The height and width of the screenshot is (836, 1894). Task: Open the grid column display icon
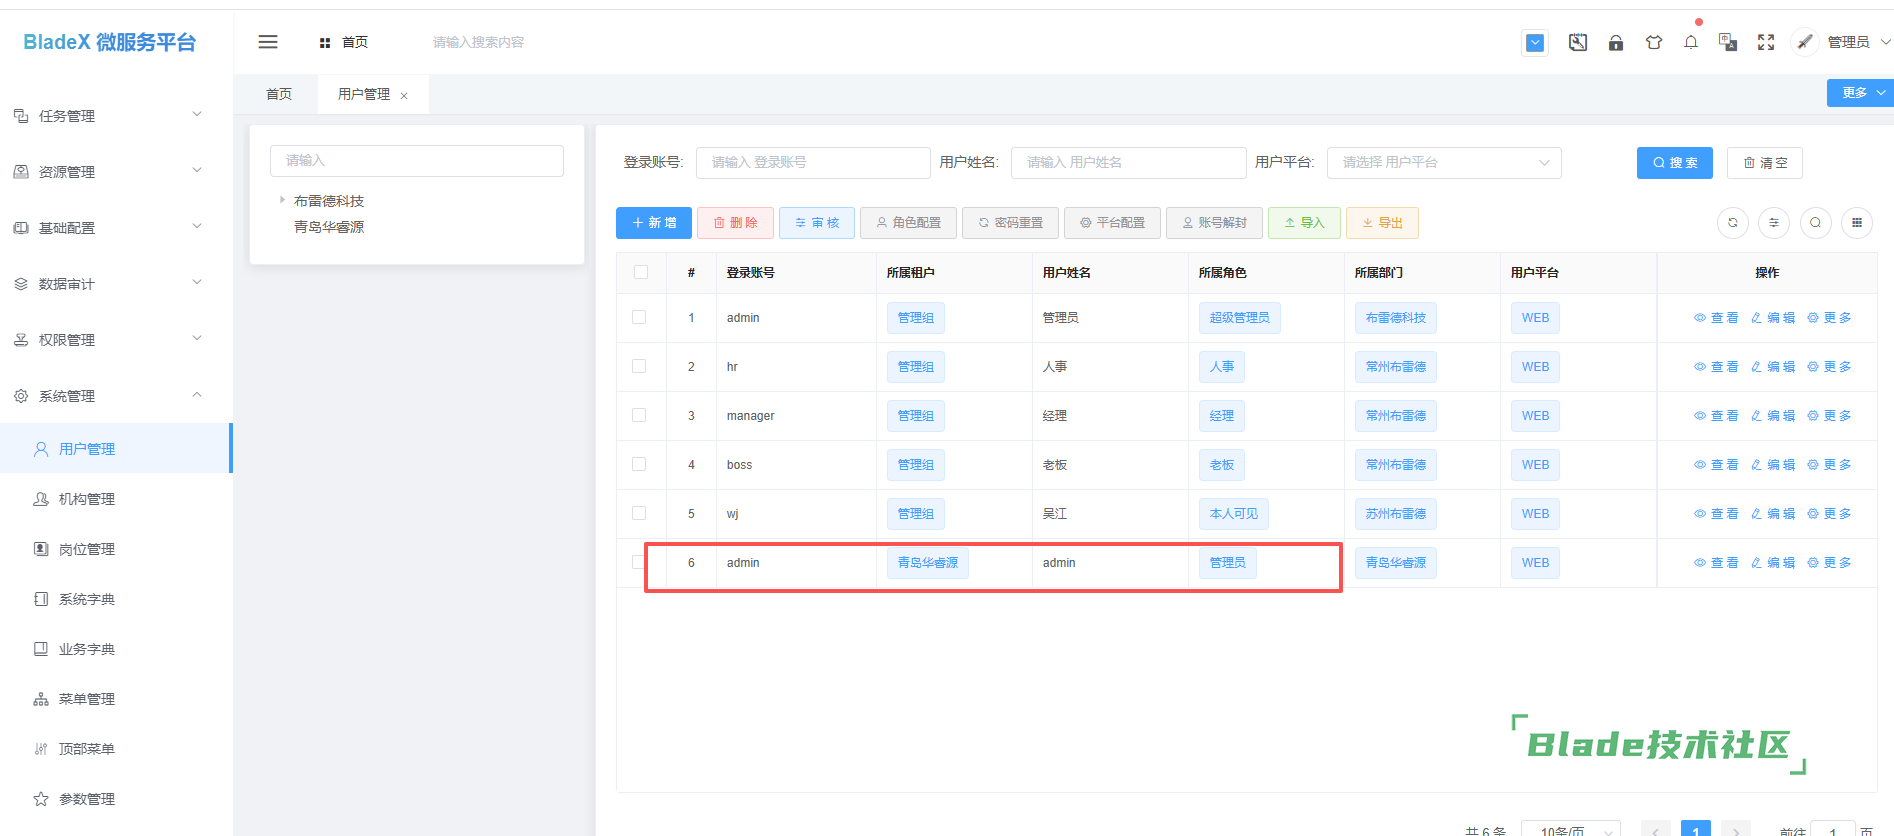coord(1856,223)
